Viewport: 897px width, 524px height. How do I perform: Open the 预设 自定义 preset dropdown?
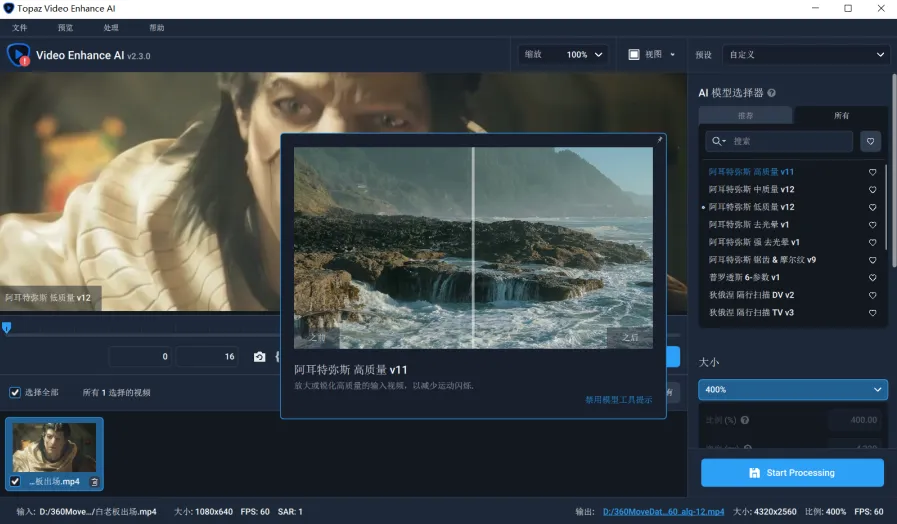[x=806, y=55]
